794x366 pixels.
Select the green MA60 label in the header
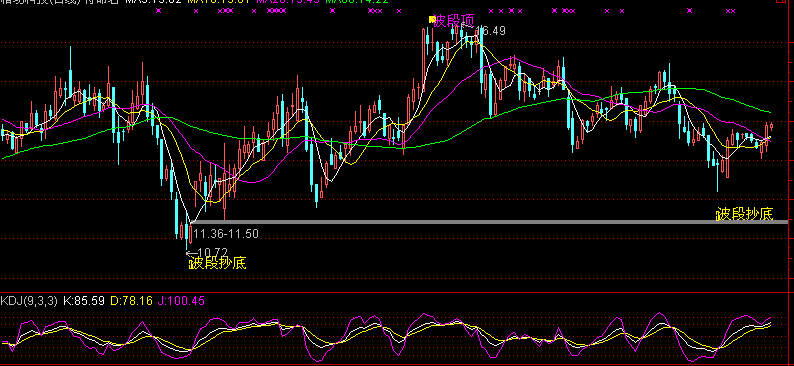point(357,2)
